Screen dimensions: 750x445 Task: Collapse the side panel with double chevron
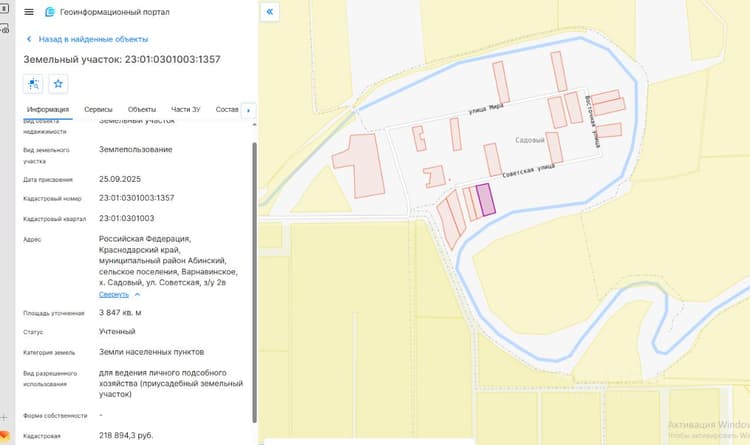[270, 11]
